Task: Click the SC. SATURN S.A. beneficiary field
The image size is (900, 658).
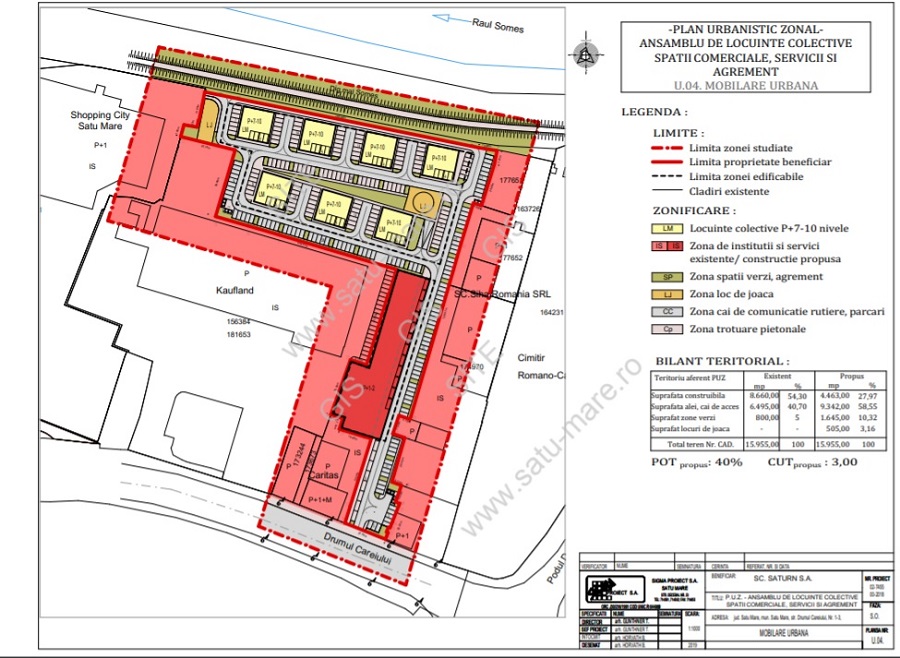Action: 787,579
